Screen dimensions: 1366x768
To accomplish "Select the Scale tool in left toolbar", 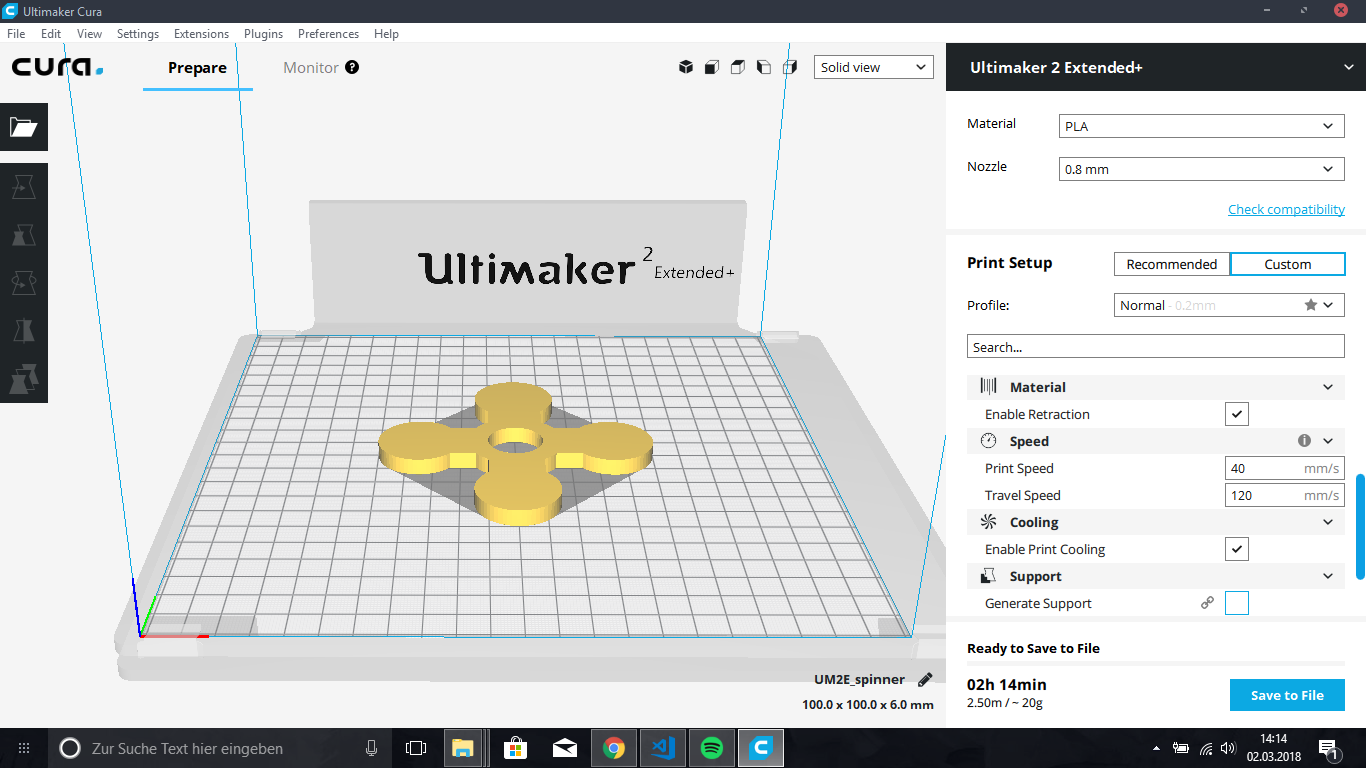I will click(23, 235).
